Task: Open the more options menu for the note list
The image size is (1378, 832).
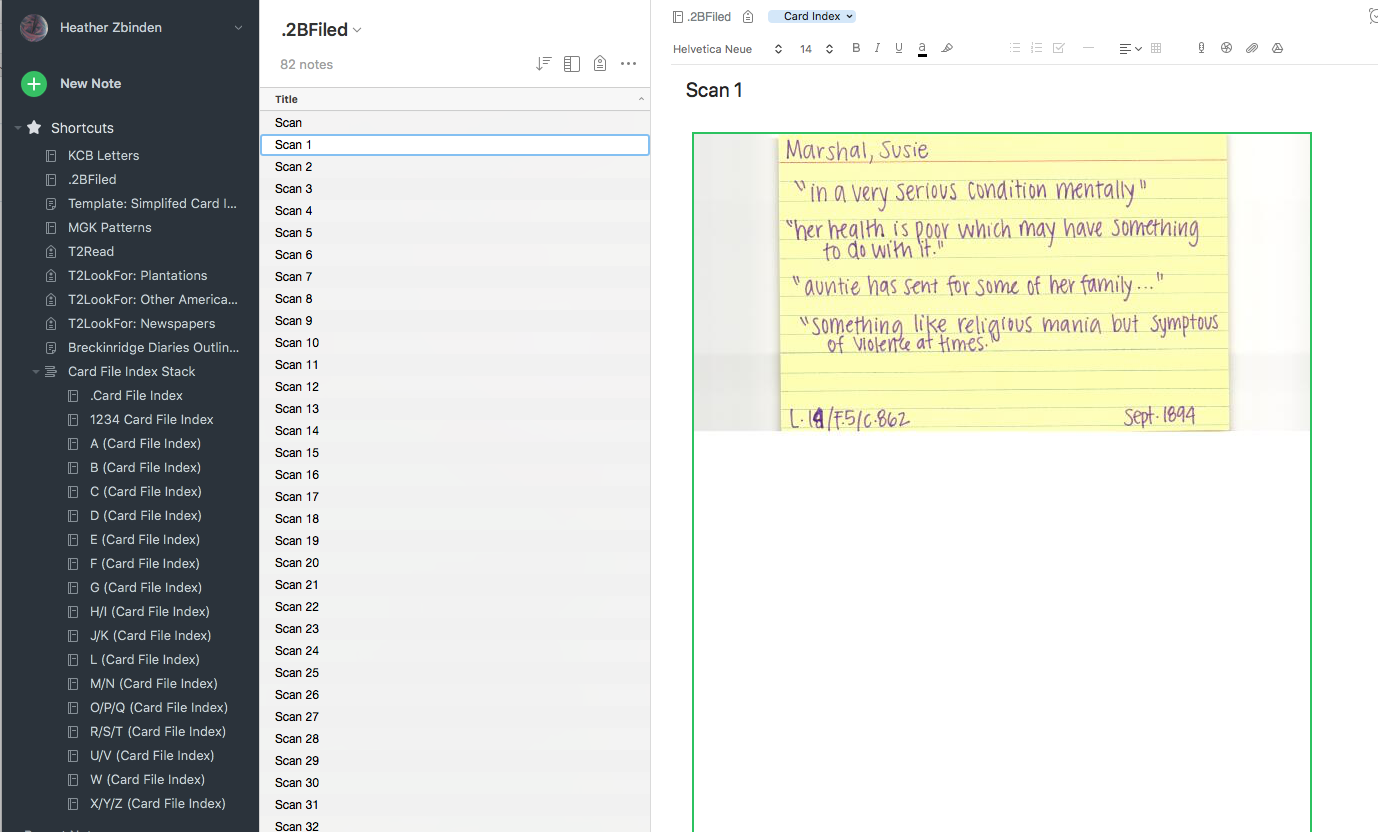Action: pos(628,63)
